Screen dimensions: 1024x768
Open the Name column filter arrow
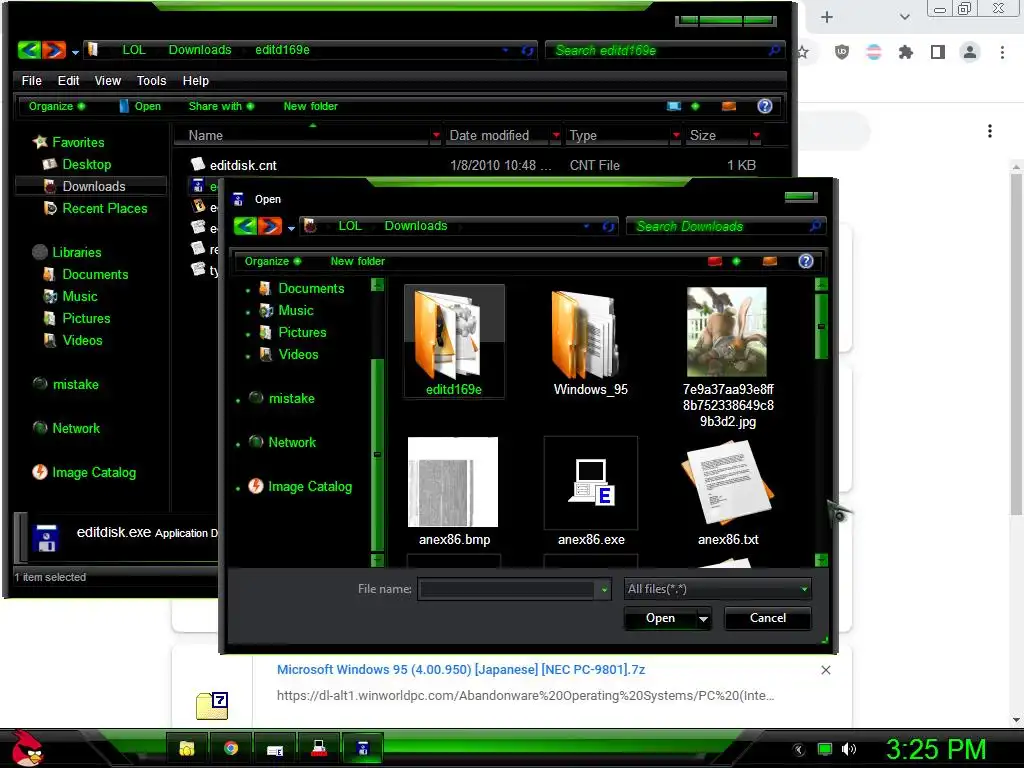click(436, 135)
